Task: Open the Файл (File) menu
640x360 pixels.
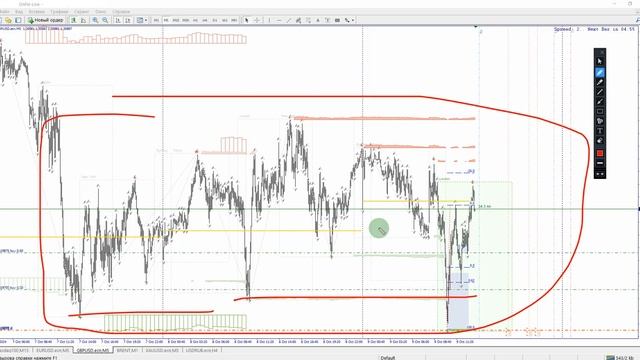Action: coord(4,12)
